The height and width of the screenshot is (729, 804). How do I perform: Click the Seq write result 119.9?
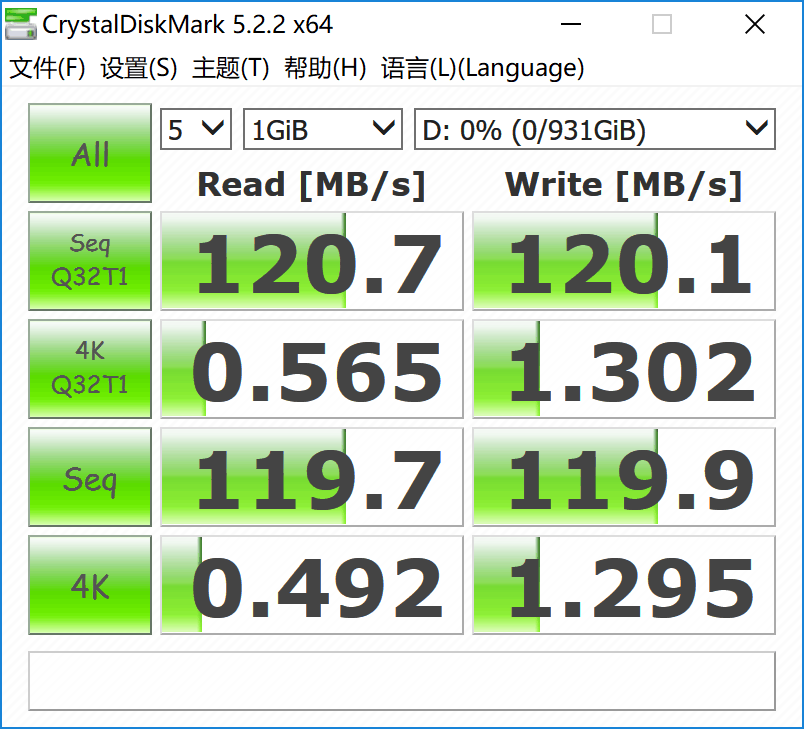(x=624, y=478)
